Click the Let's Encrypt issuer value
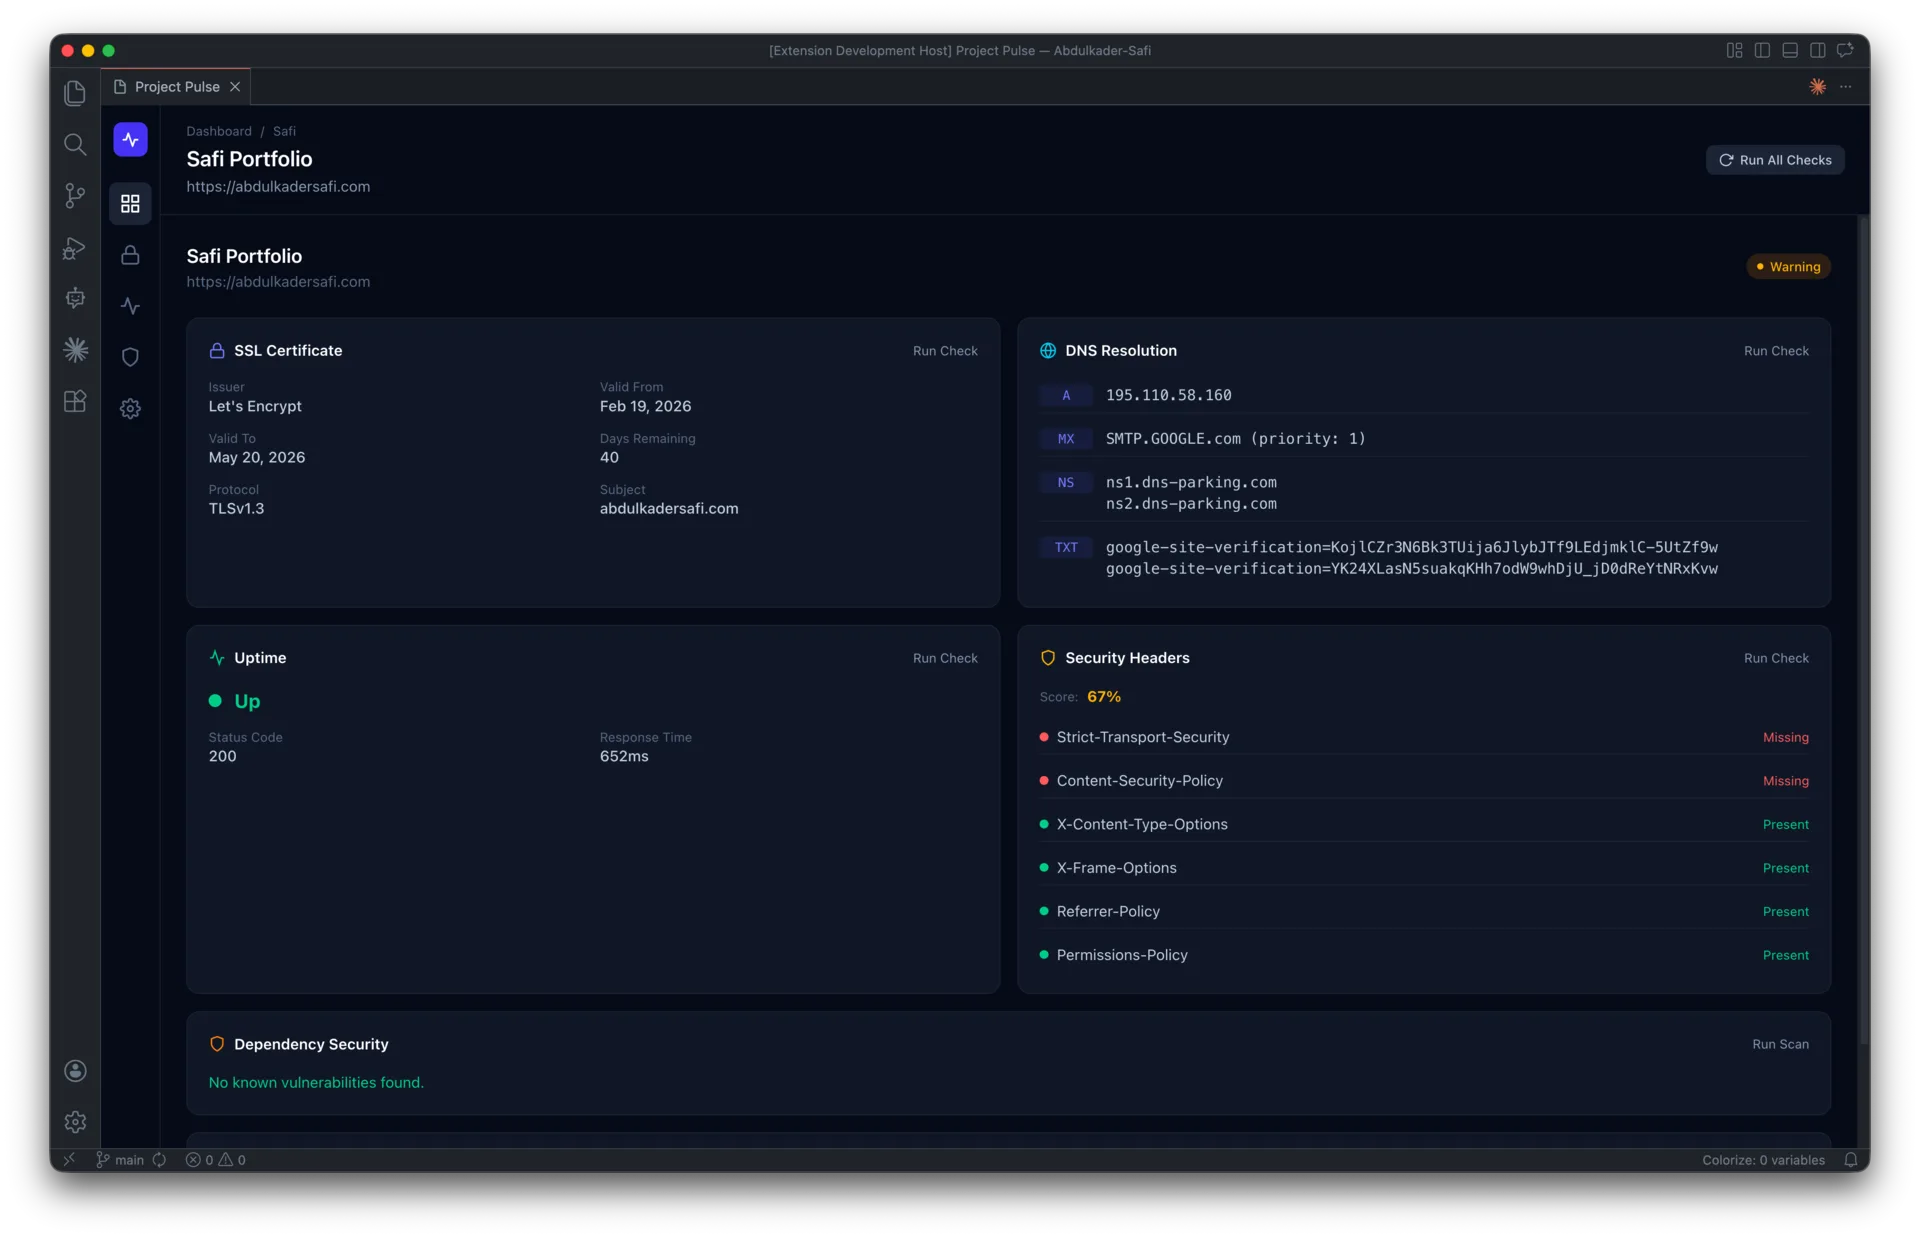Image resolution: width=1920 pixels, height=1238 pixels. click(x=255, y=406)
